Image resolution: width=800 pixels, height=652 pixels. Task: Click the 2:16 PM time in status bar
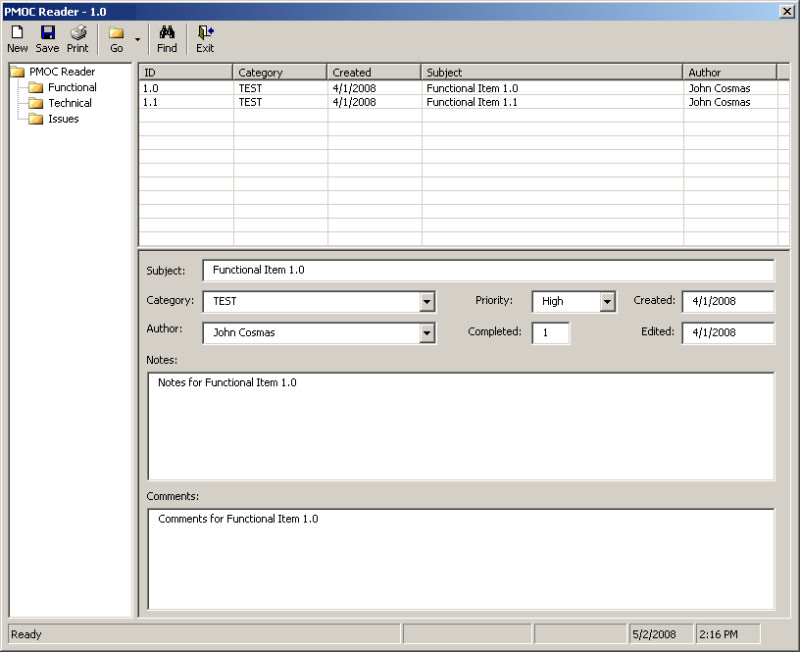(x=718, y=634)
